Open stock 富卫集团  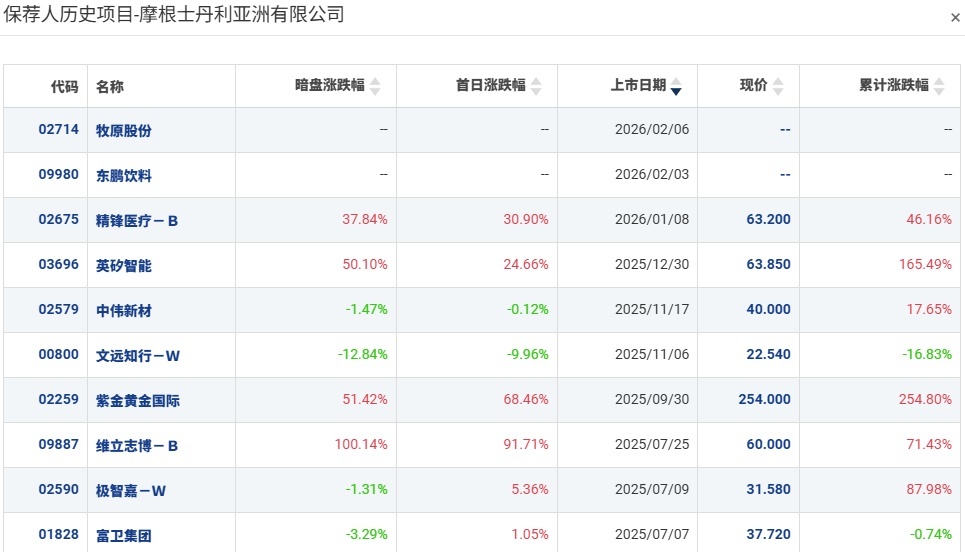[x=124, y=535]
